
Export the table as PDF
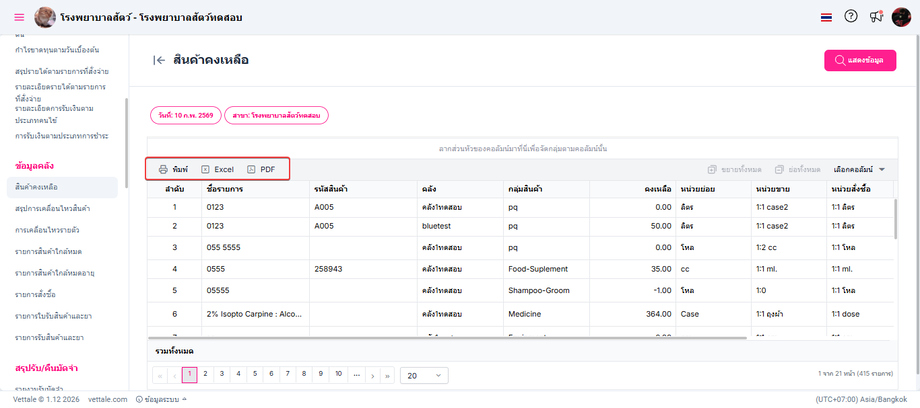[261, 170]
